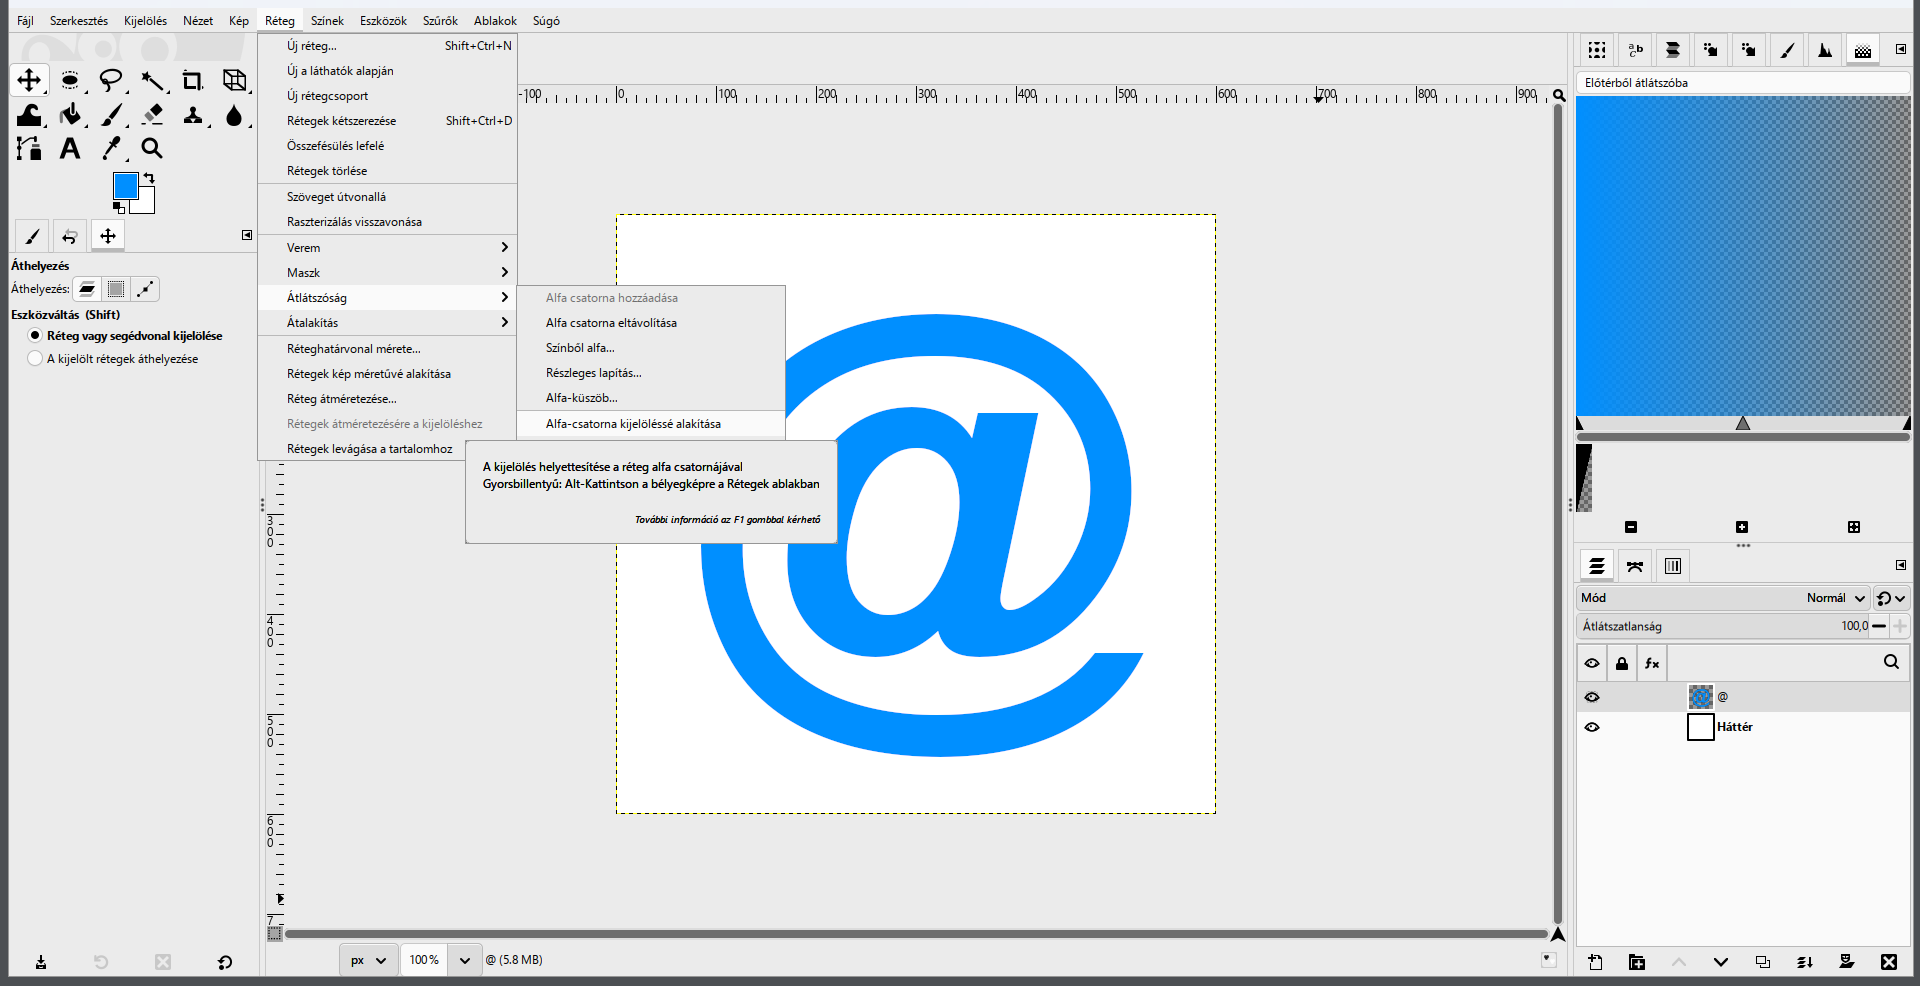1920x986 pixels.
Task: Select the Paths tool
Action: pyautogui.click(x=29, y=149)
